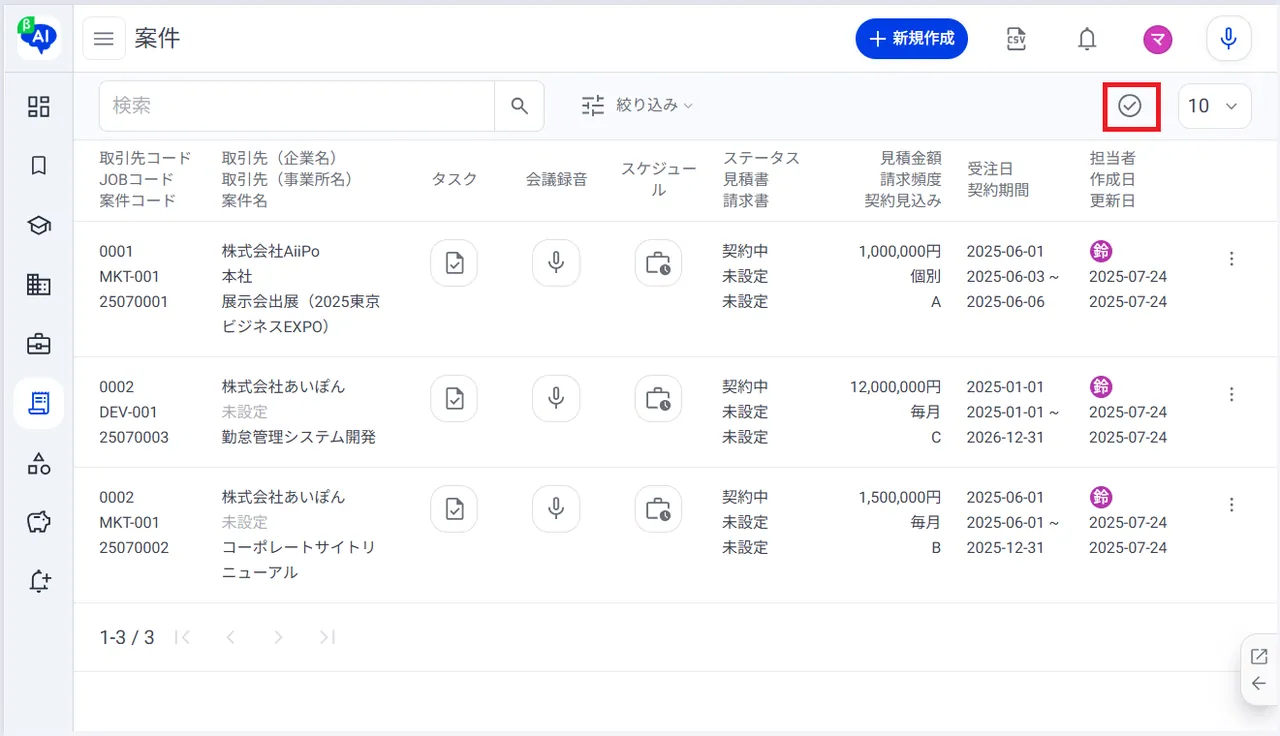Toggle the circled checkmark selection mode
This screenshot has height=736, width=1280.
(1130, 106)
